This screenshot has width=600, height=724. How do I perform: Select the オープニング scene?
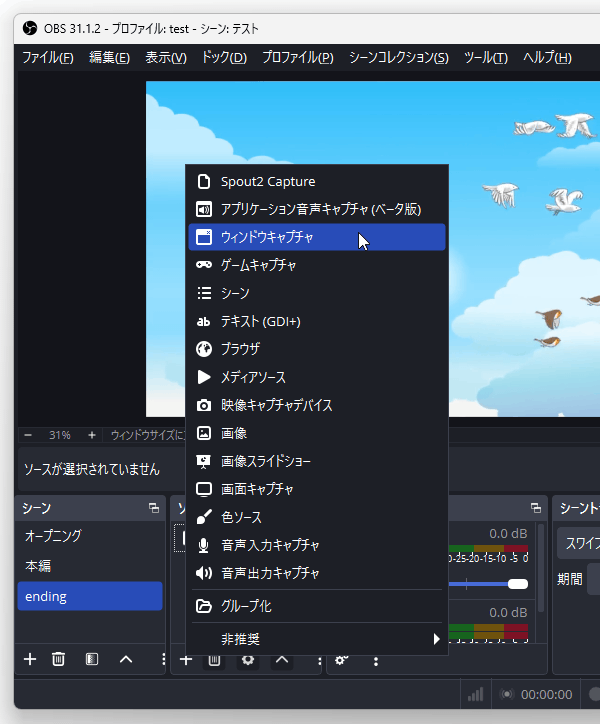point(53,536)
